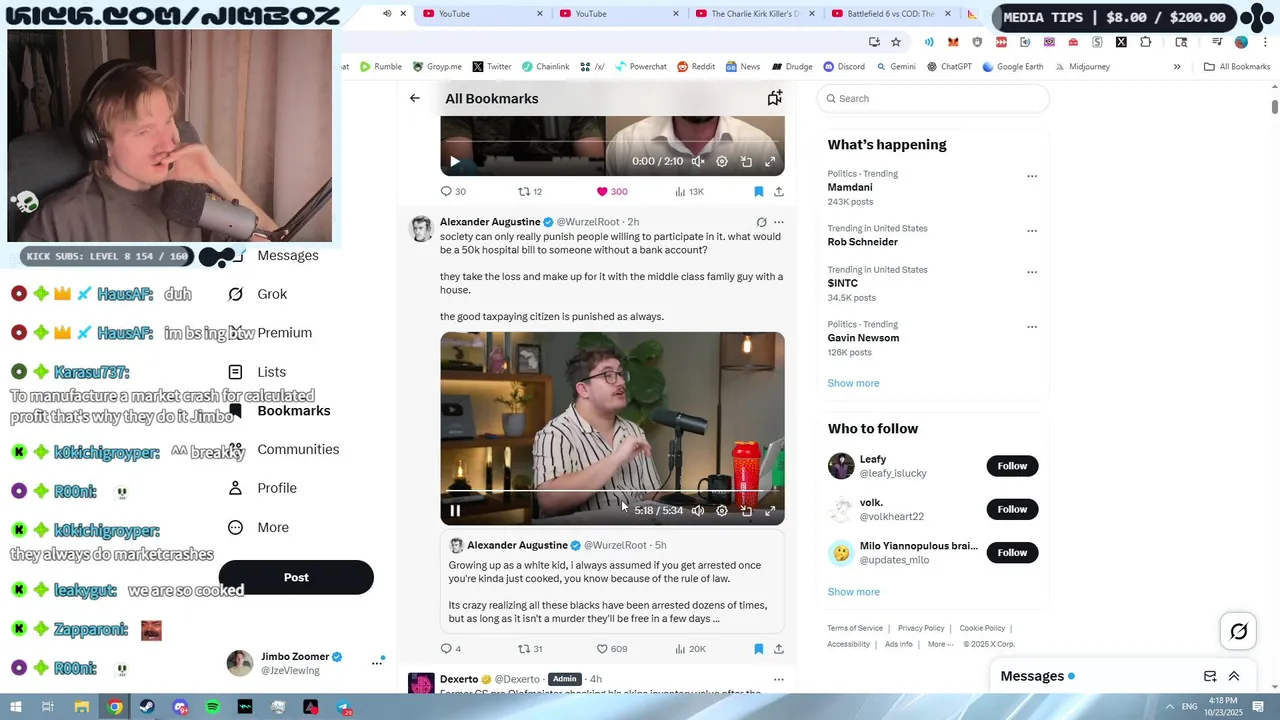Open More in the X sidebar

(259, 527)
